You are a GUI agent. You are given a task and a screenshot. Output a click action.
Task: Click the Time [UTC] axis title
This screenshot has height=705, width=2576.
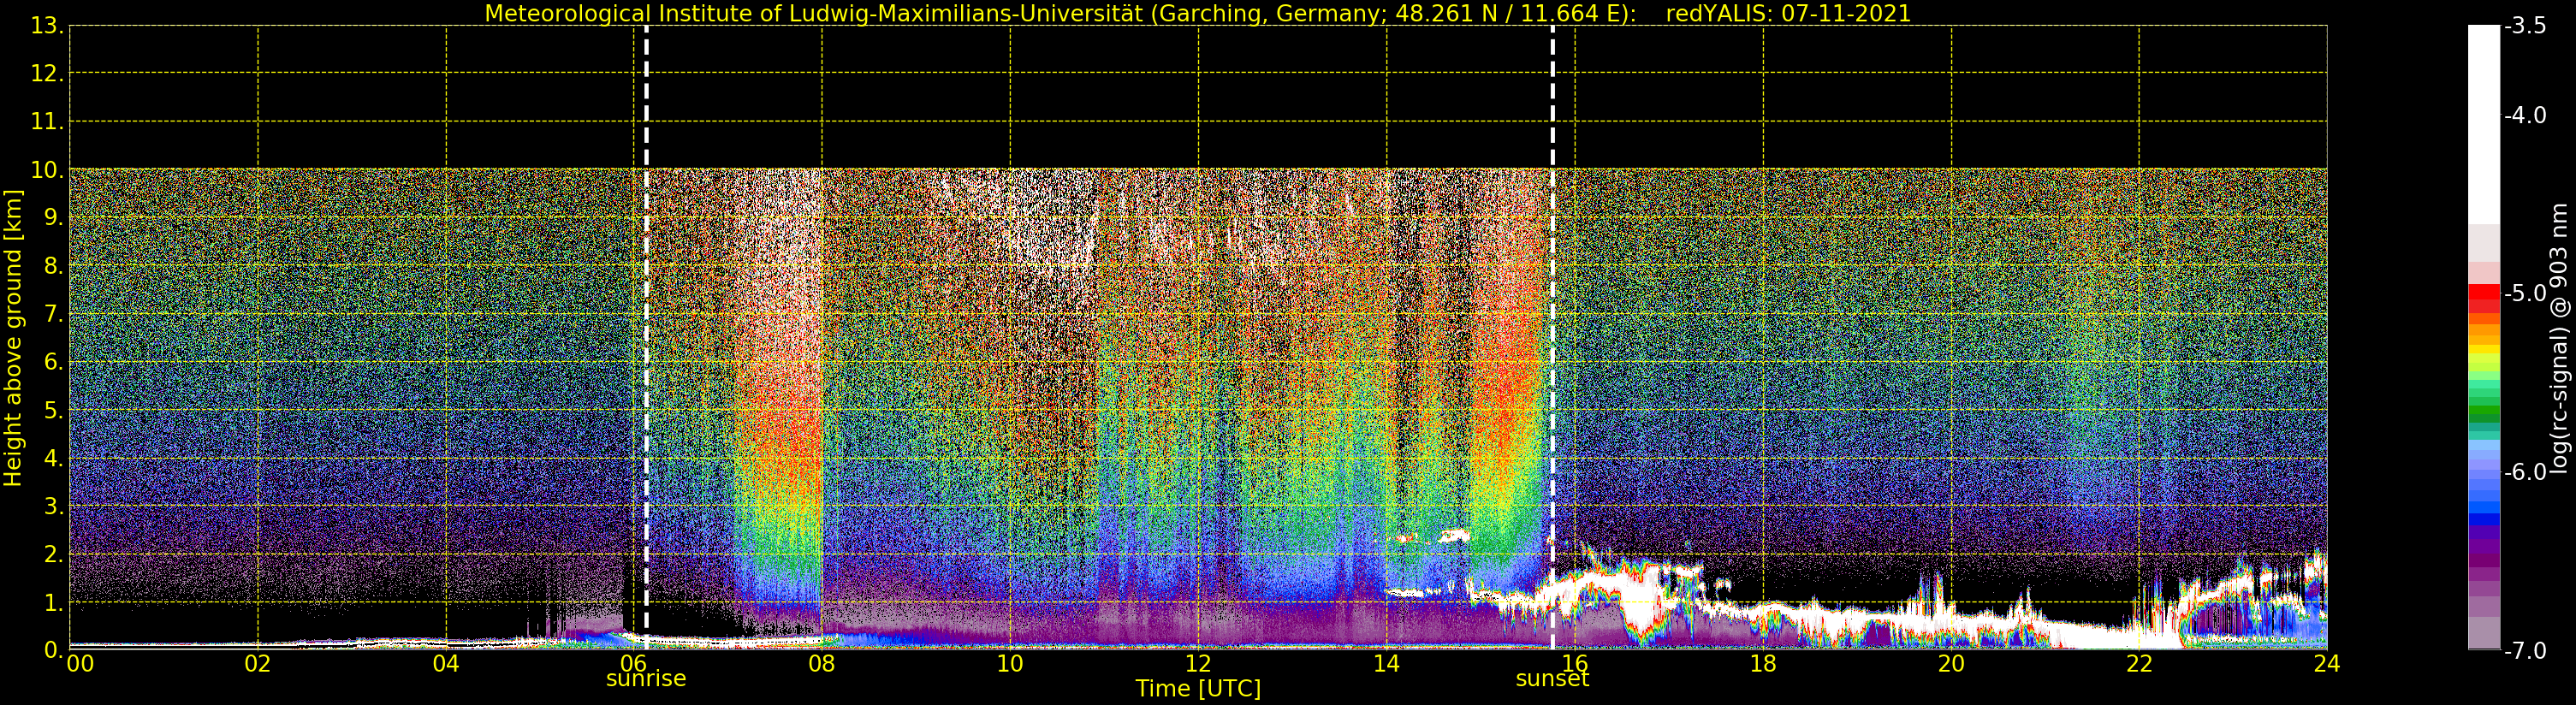pyautogui.click(x=1198, y=689)
